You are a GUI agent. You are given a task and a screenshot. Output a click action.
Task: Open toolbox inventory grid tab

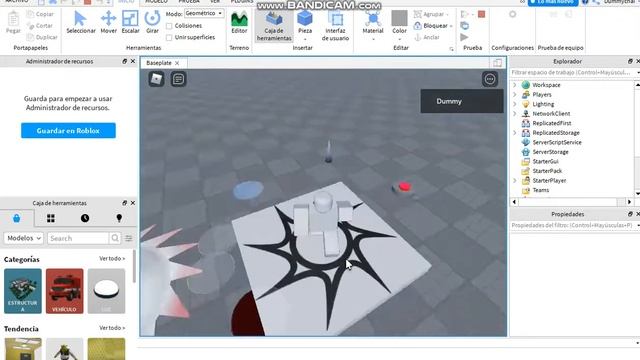(51, 218)
